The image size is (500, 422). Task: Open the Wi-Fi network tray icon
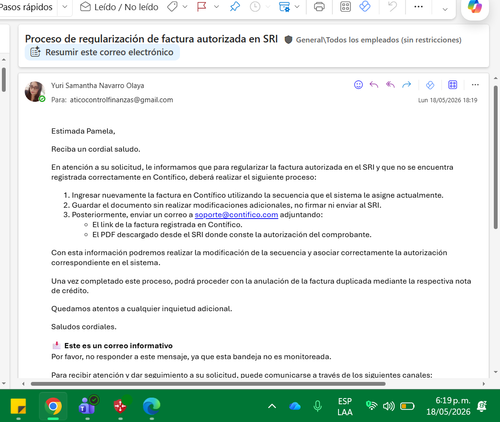pyautogui.click(x=371, y=406)
